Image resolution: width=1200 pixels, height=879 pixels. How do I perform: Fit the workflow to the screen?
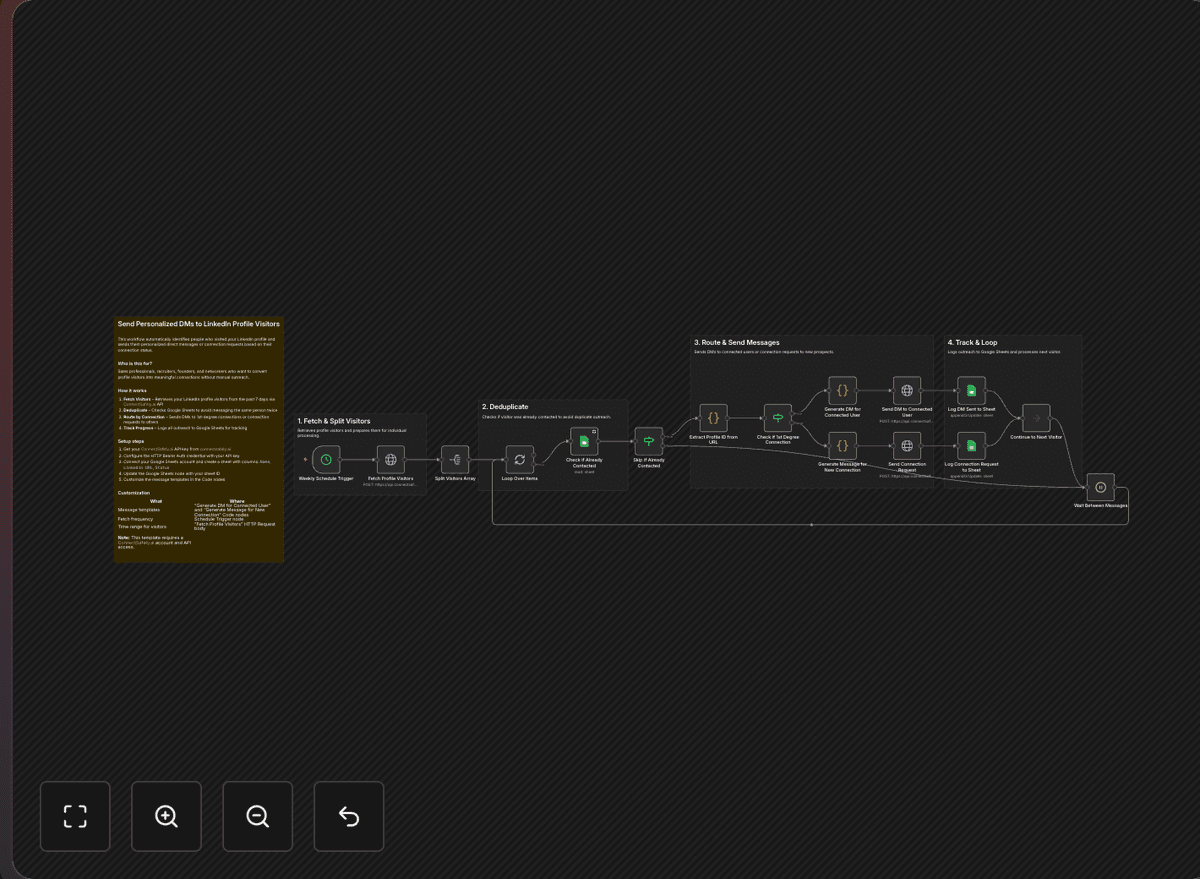point(75,816)
